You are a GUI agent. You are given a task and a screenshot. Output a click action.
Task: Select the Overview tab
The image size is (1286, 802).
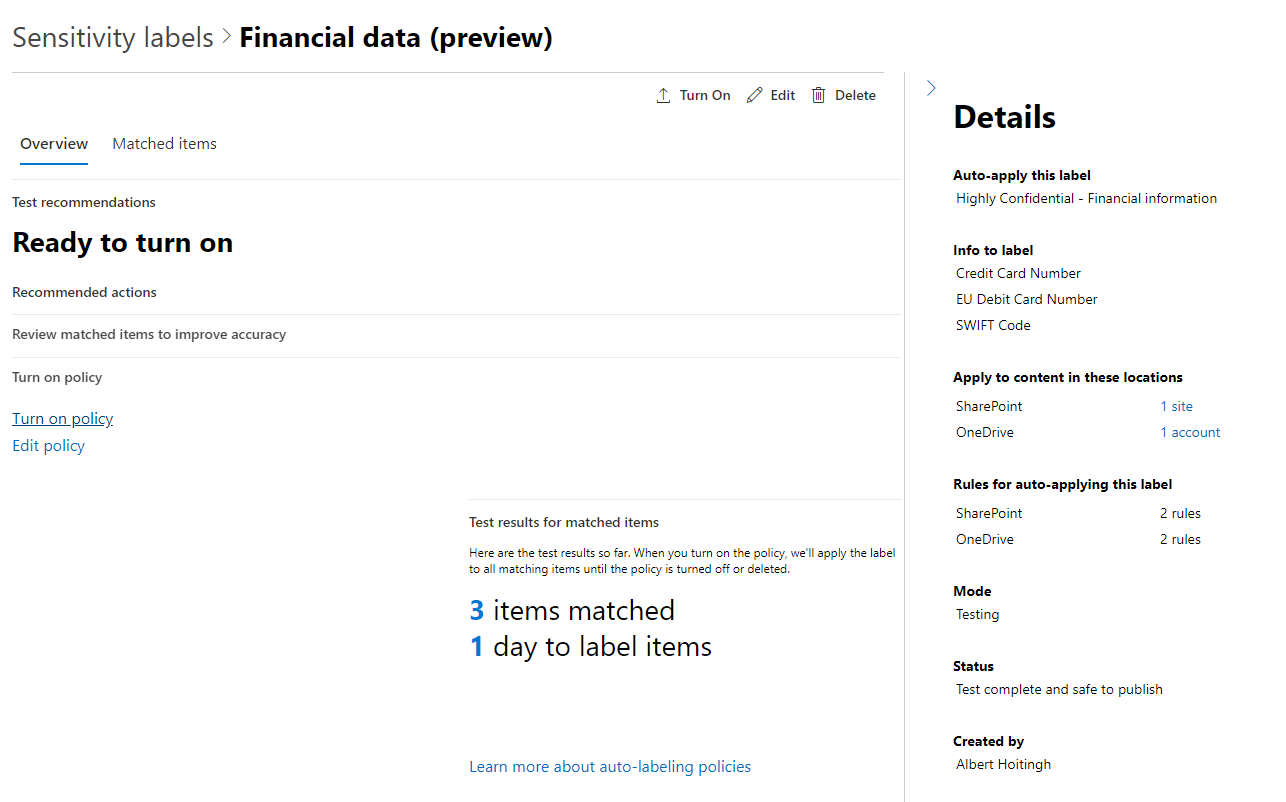54,144
